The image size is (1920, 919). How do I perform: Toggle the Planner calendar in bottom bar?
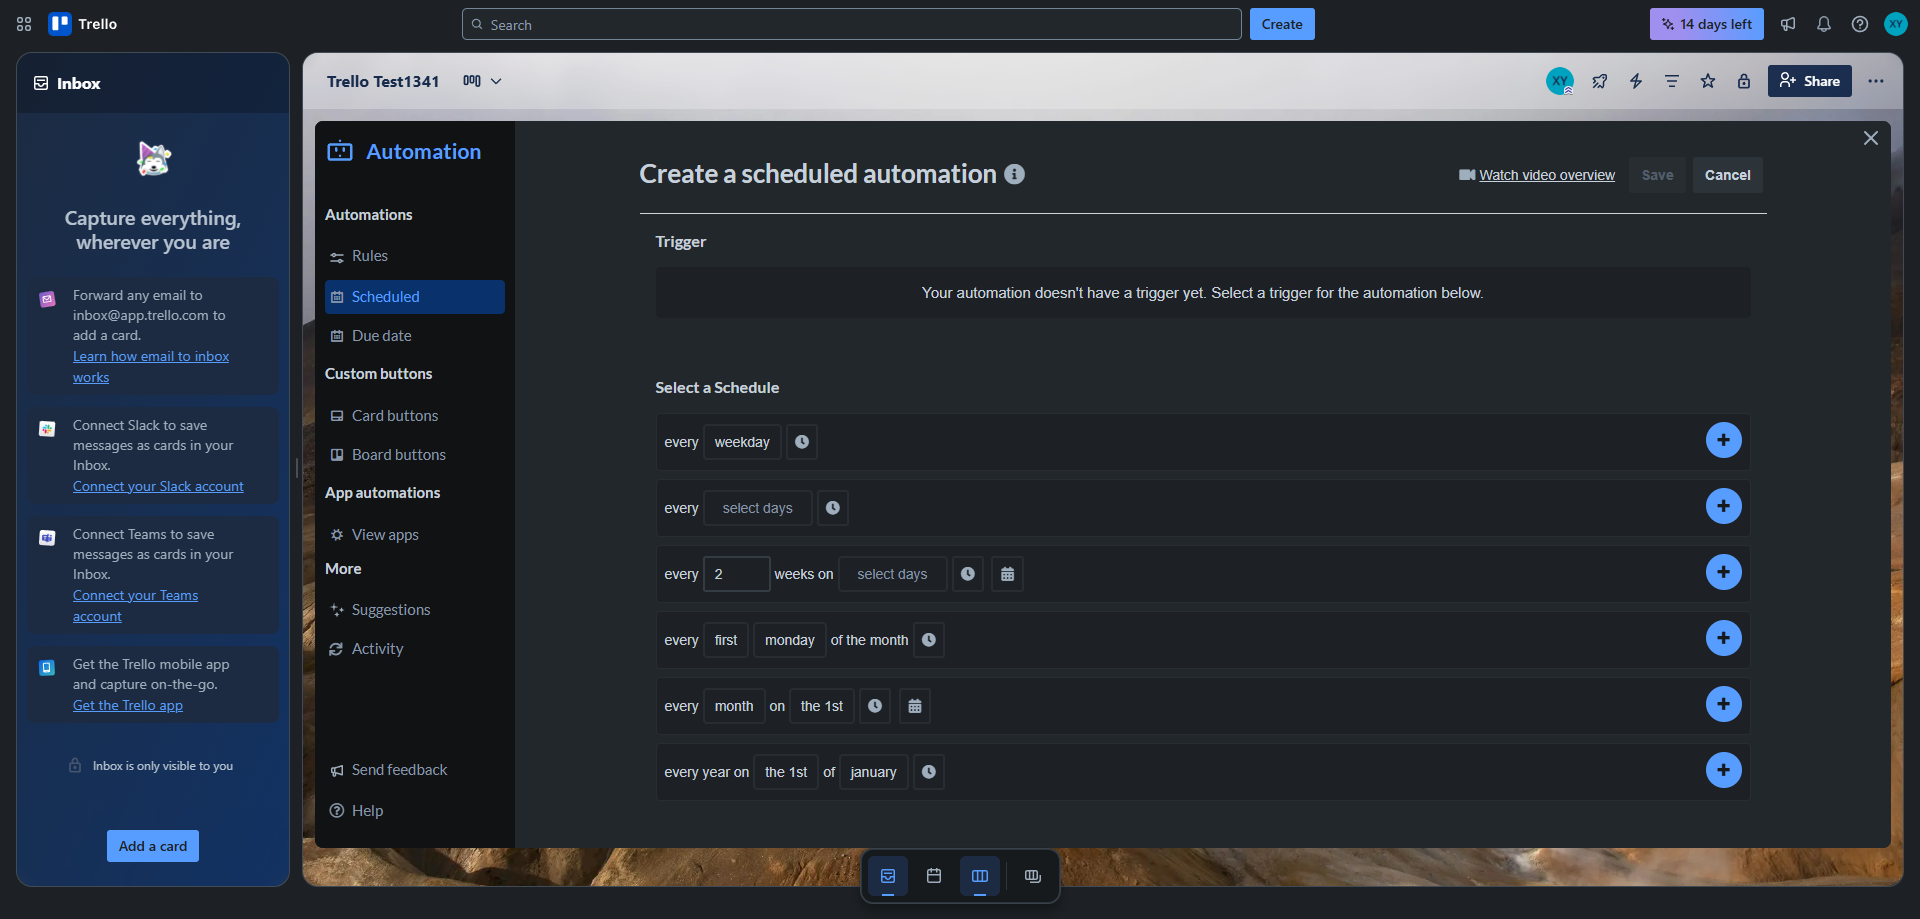pyautogui.click(x=934, y=876)
